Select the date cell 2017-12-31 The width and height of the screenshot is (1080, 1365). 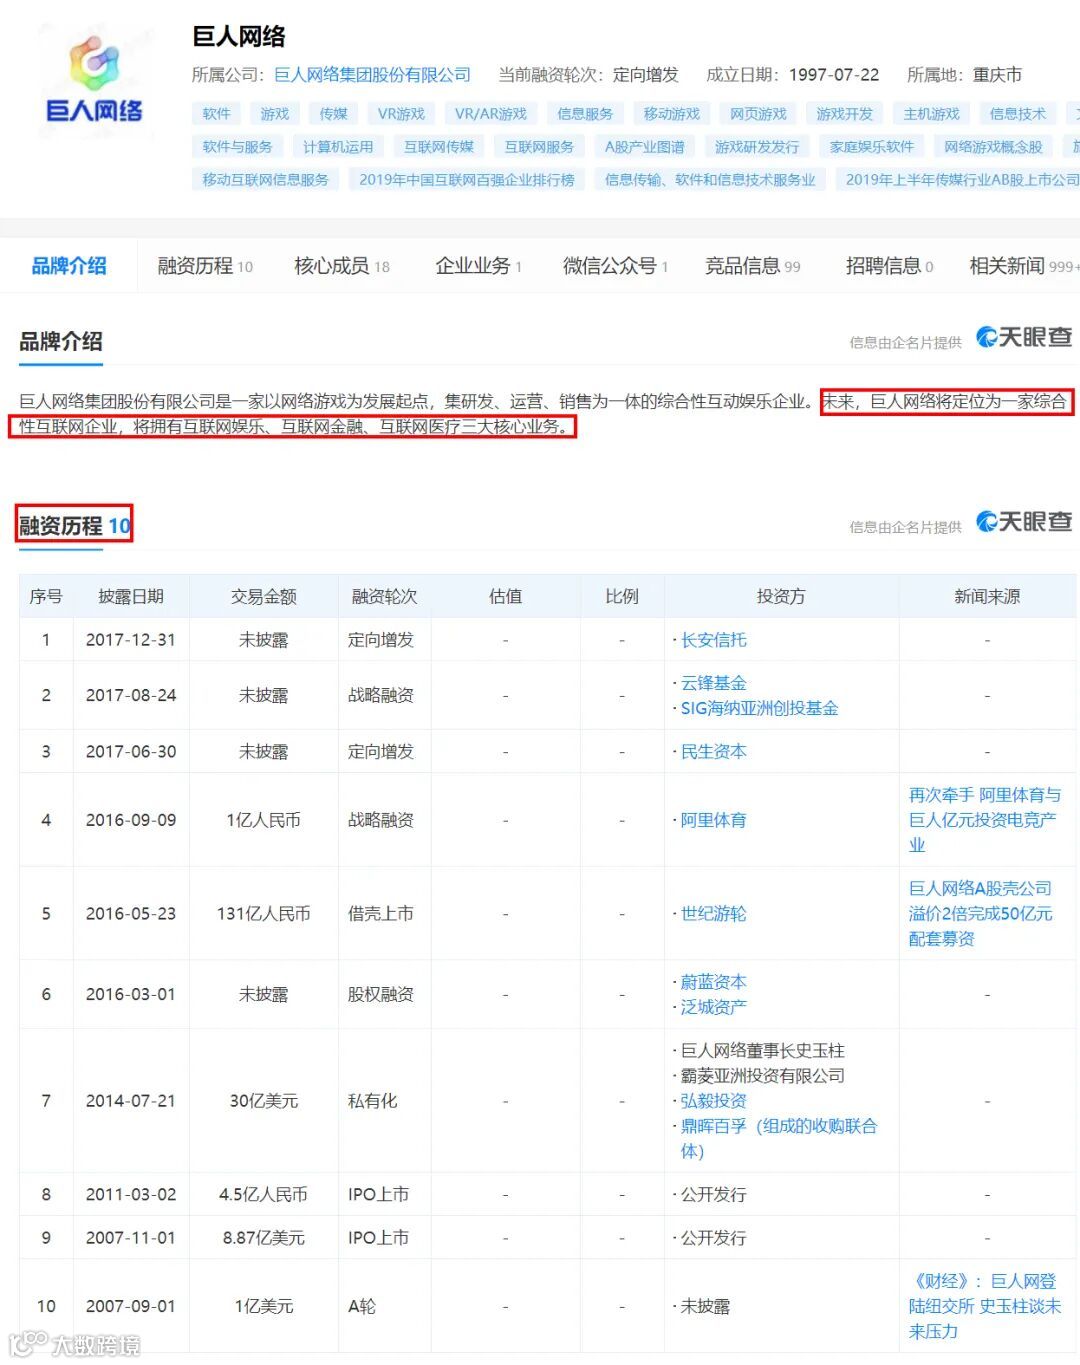131,640
